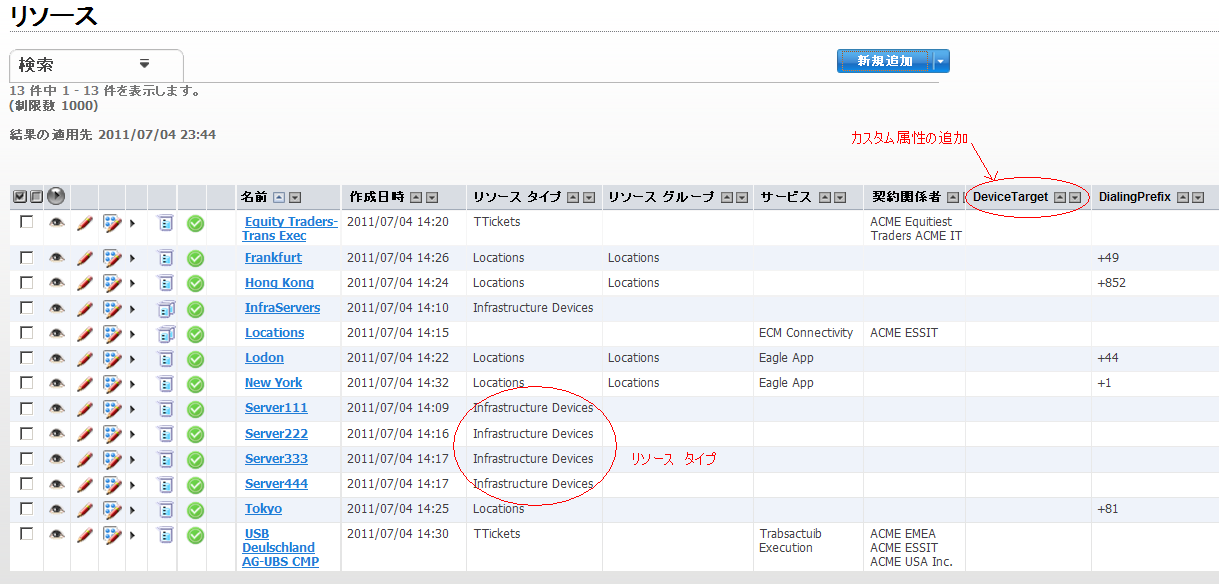The width and height of the screenshot is (1219, 584).
Task: Expand the row actions arrow for Server222
Action: pyautogui.click(x=132, y=434)
